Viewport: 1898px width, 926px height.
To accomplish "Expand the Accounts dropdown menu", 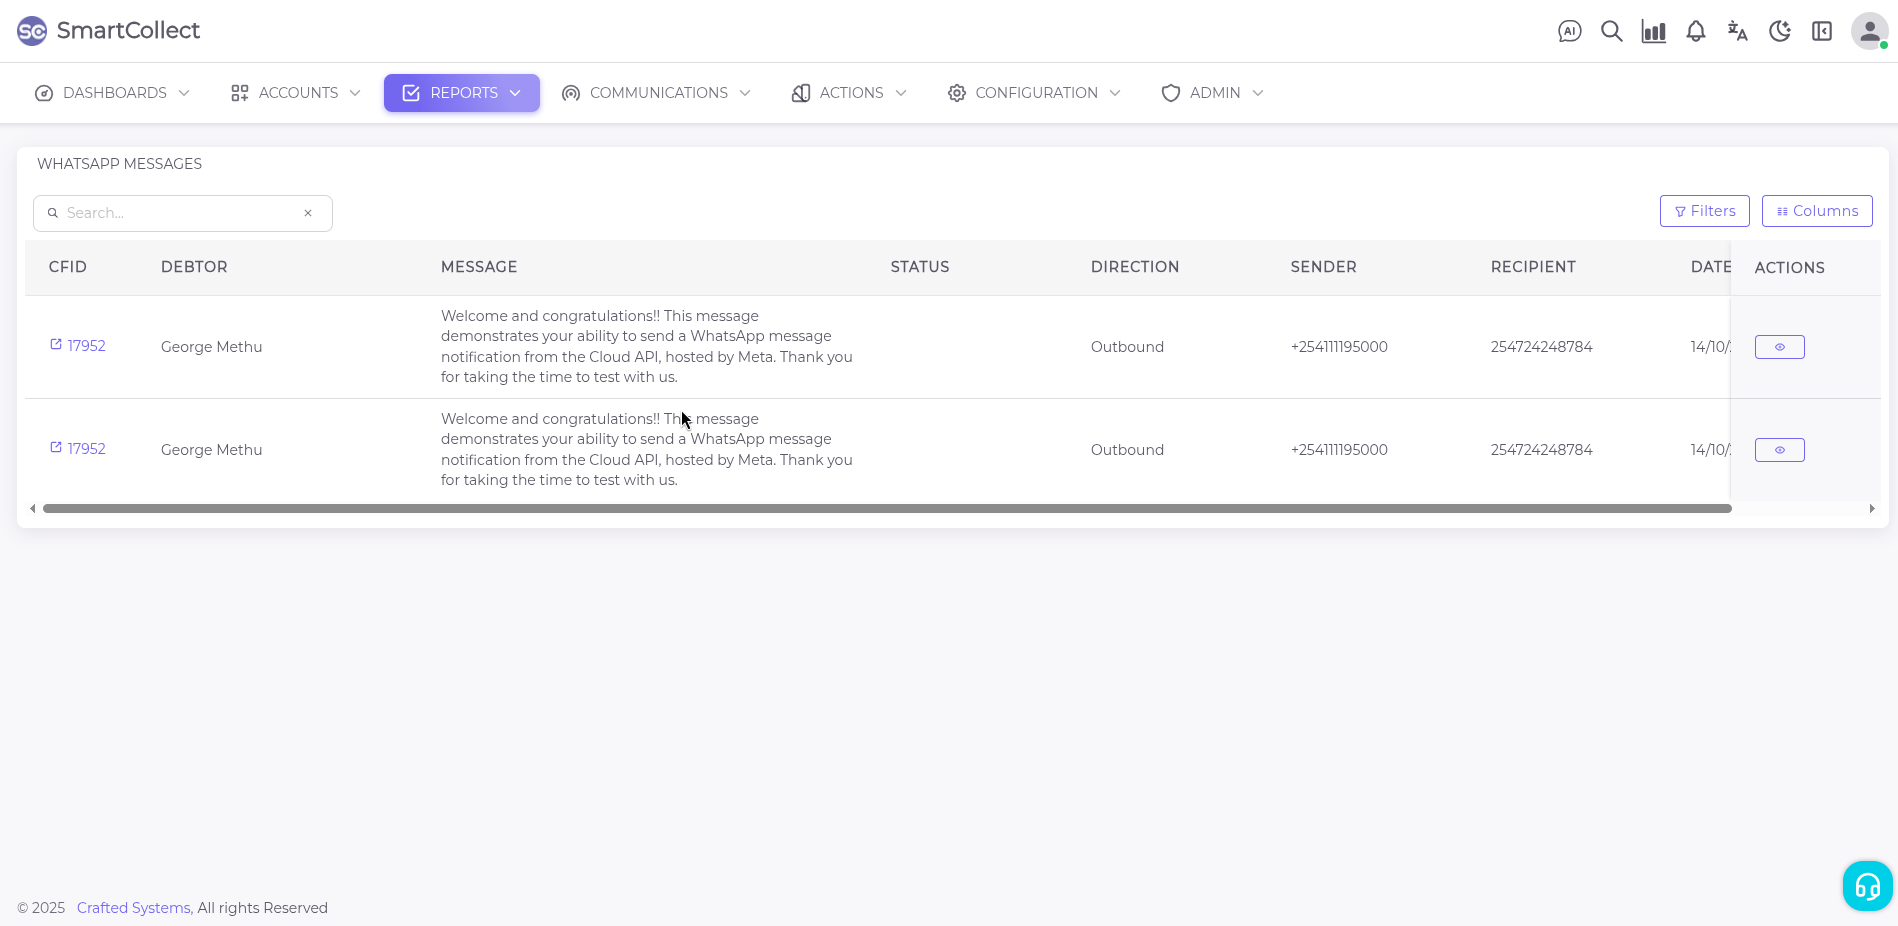I will [295, 93].
